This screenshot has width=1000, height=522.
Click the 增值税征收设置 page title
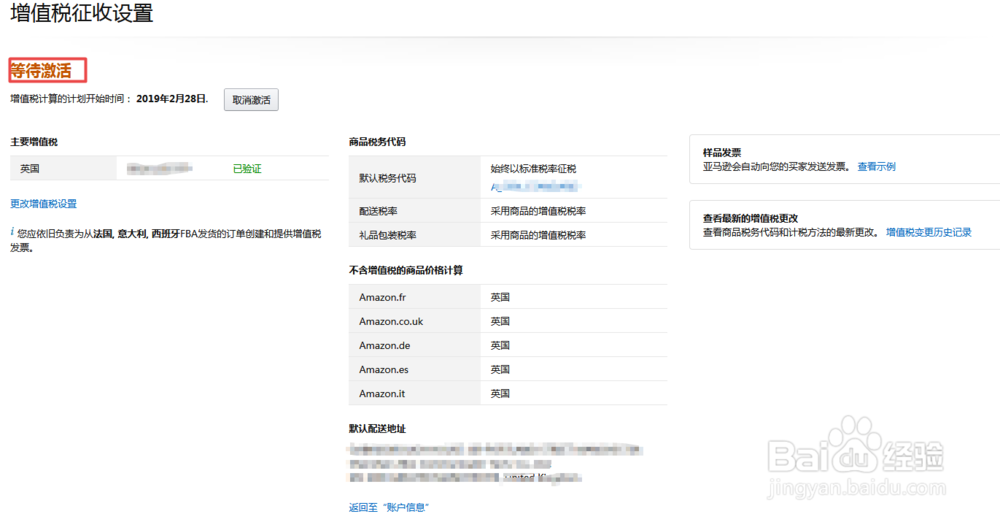pos(82,13)
